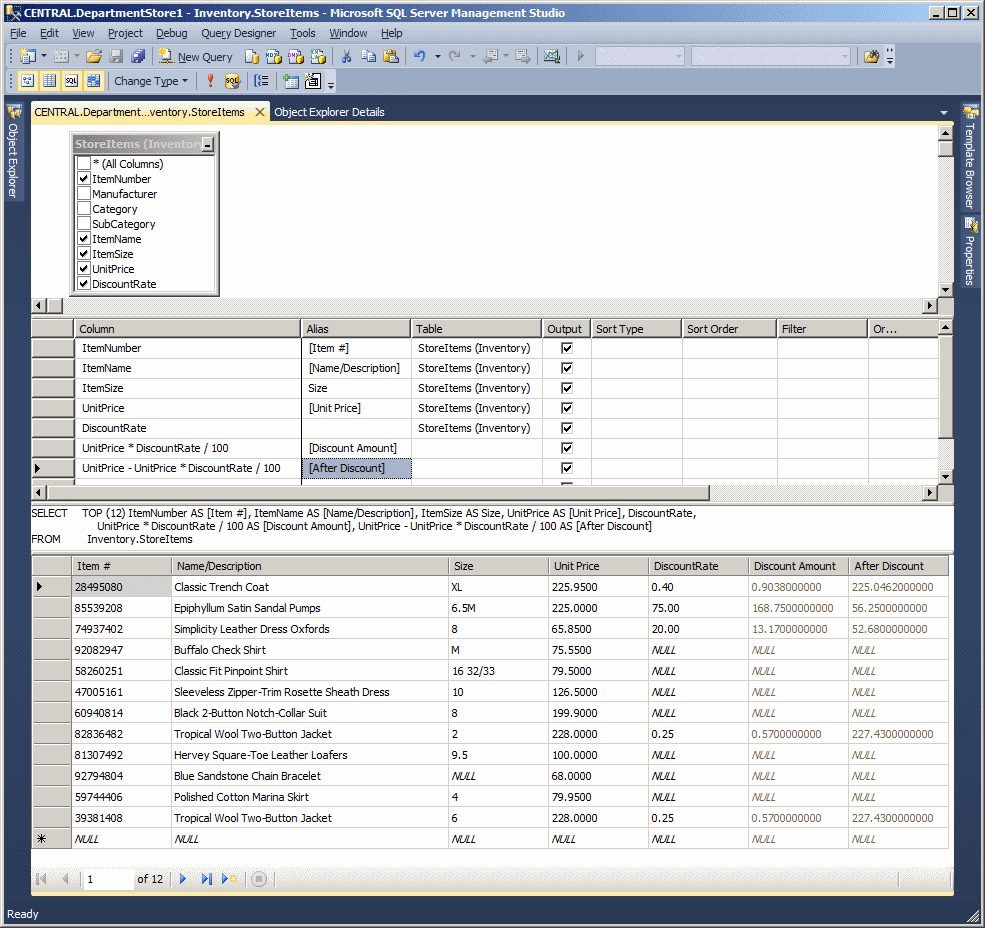Open the standard toolbar options overflow
Image resolution: width=985 pixels, height=928 pixels.
pyautogui.click(x=890, y=57)
